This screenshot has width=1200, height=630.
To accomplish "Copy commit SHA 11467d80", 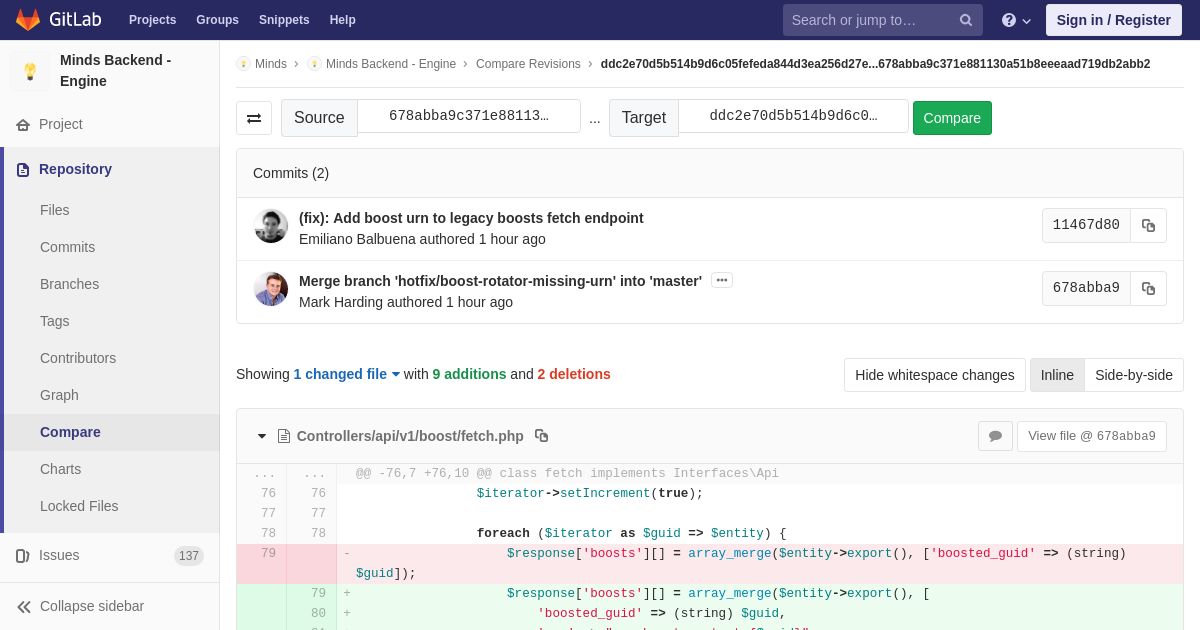I will (1148, 226).
